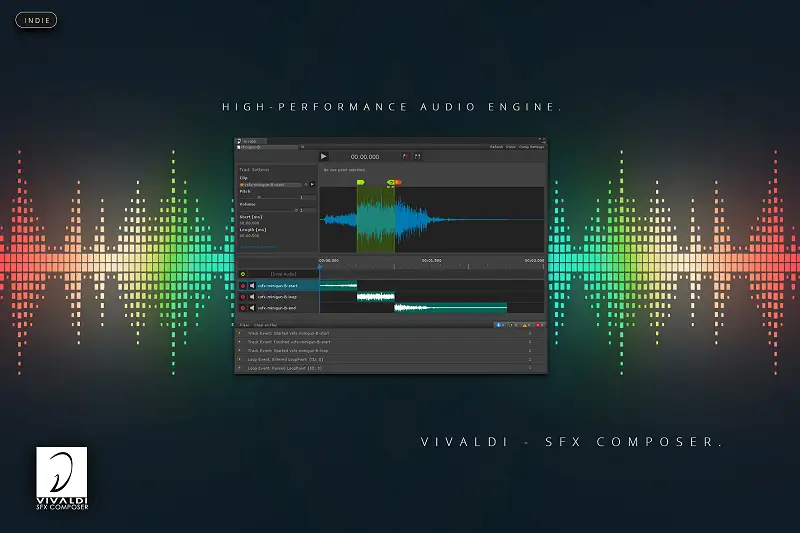Select the loop clip block in timeline

click(x=376, y=296)
